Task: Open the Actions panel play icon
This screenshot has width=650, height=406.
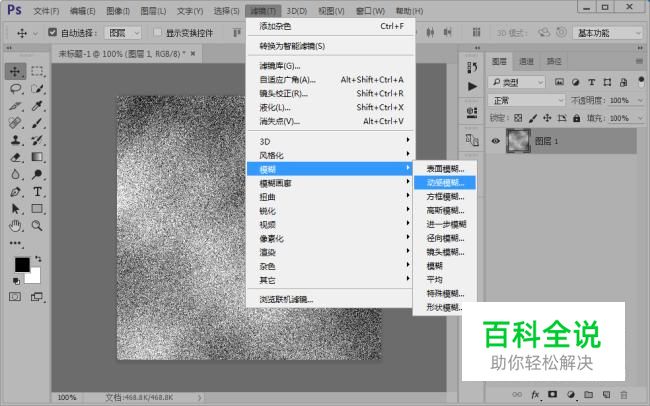Action: click(x=472, y=86)
